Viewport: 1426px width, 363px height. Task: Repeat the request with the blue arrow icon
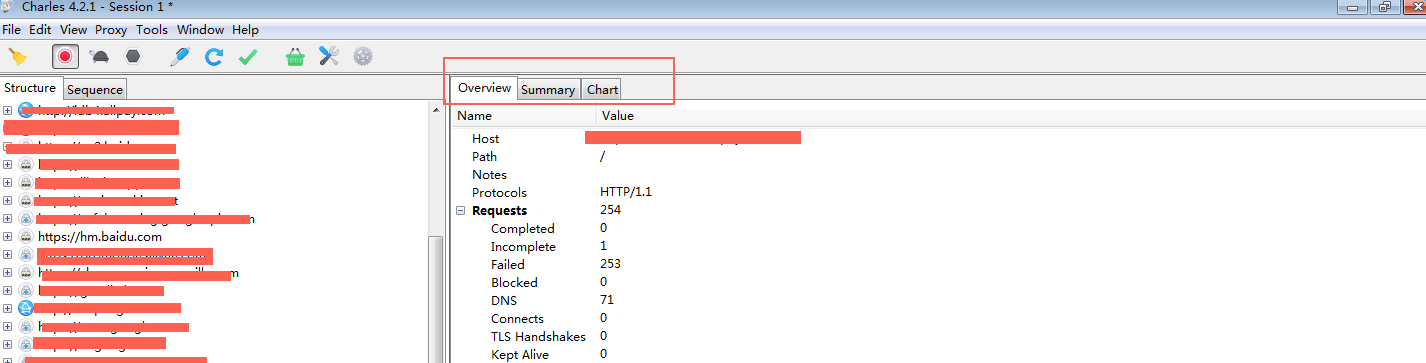214,57
